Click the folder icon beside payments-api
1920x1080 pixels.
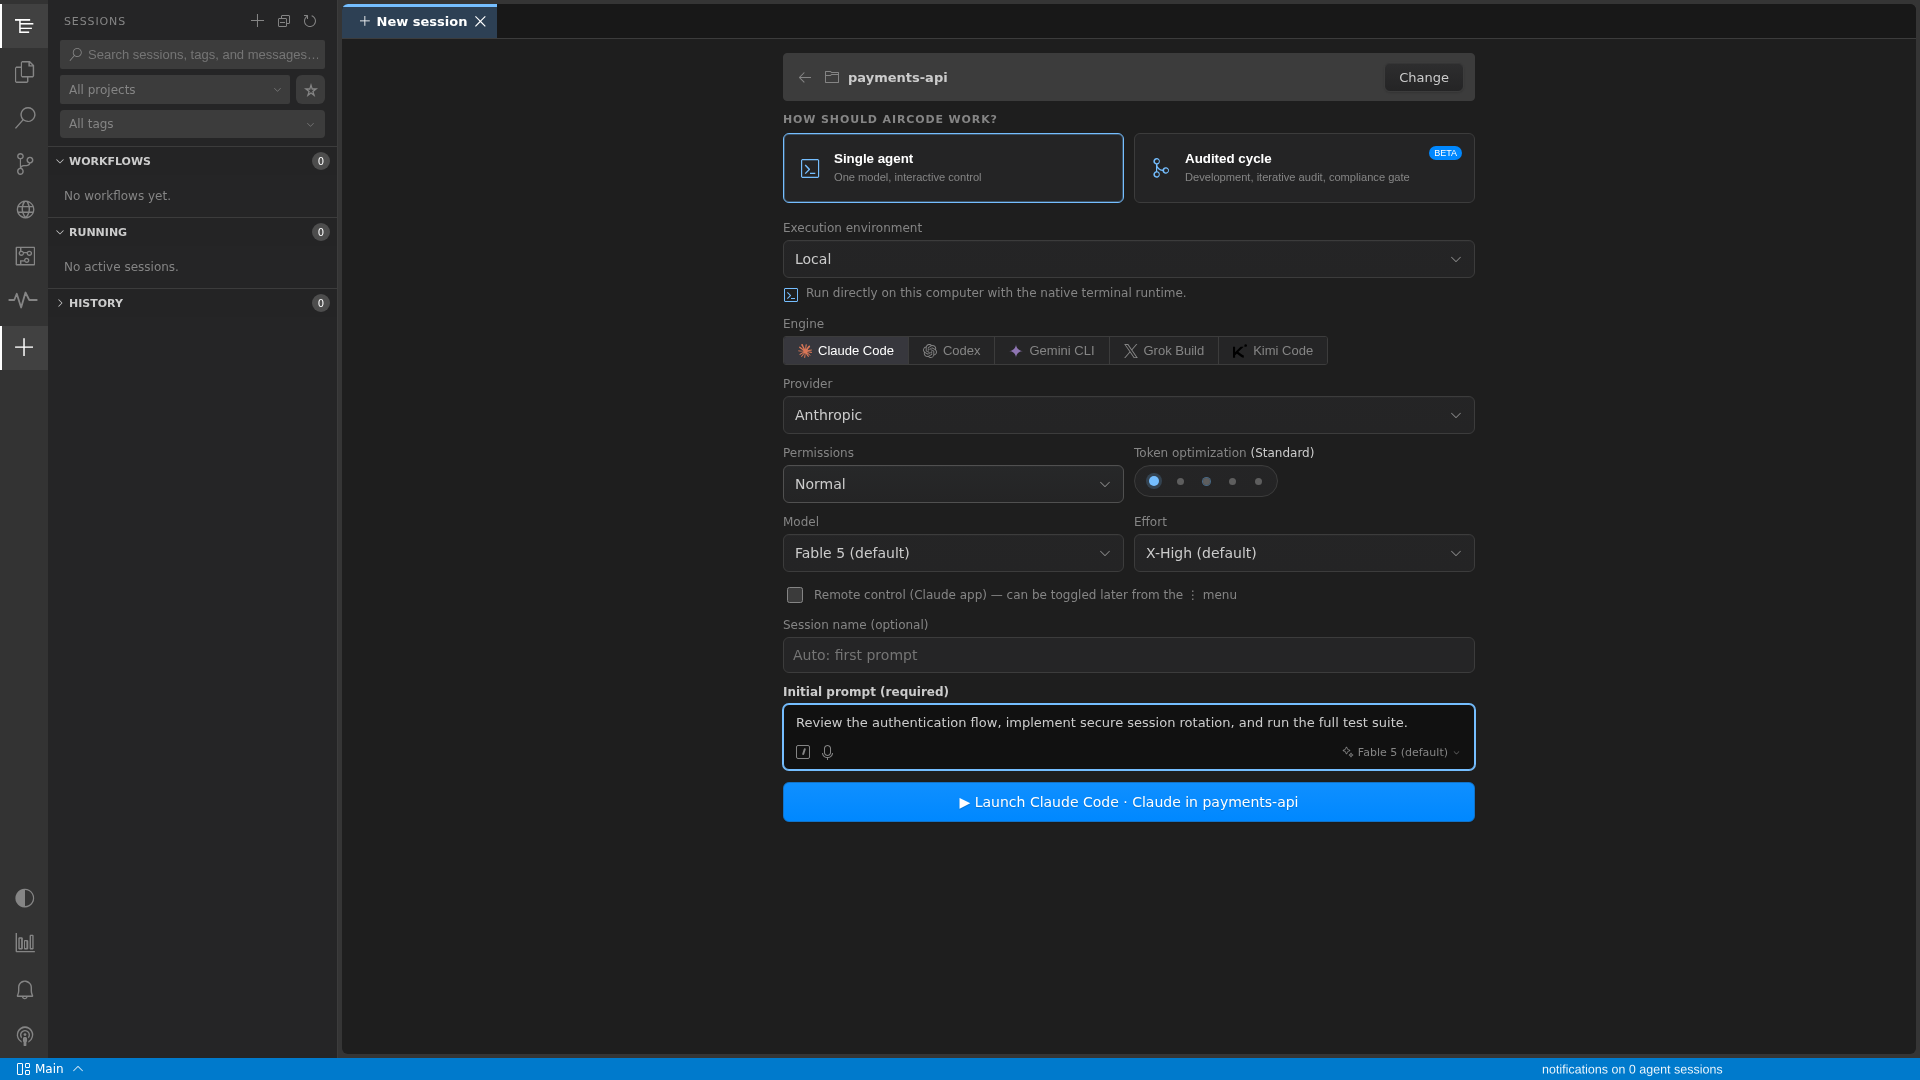tap(832, 77)
